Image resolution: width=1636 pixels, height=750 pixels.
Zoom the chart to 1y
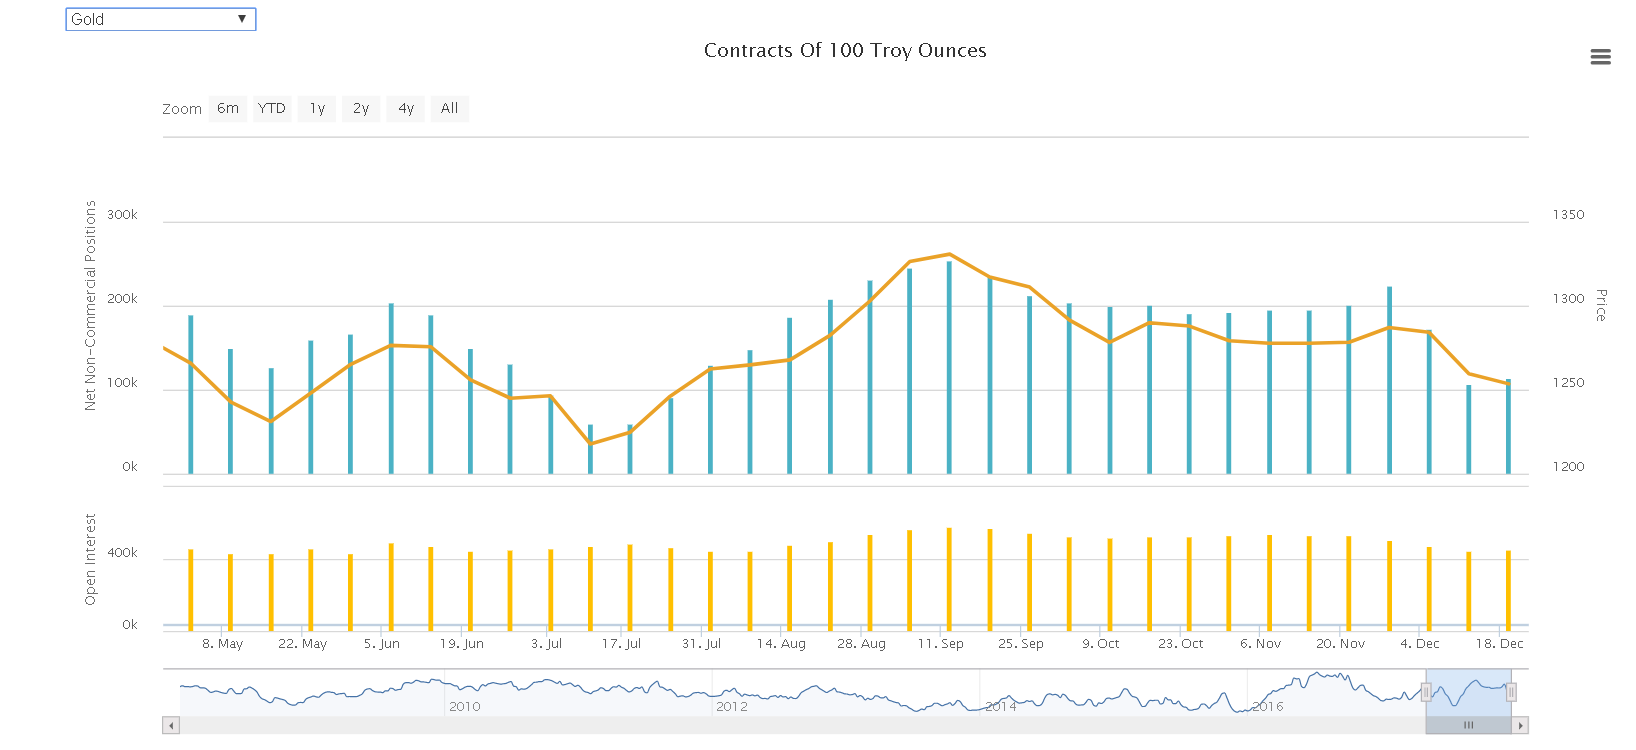point(317,108)
